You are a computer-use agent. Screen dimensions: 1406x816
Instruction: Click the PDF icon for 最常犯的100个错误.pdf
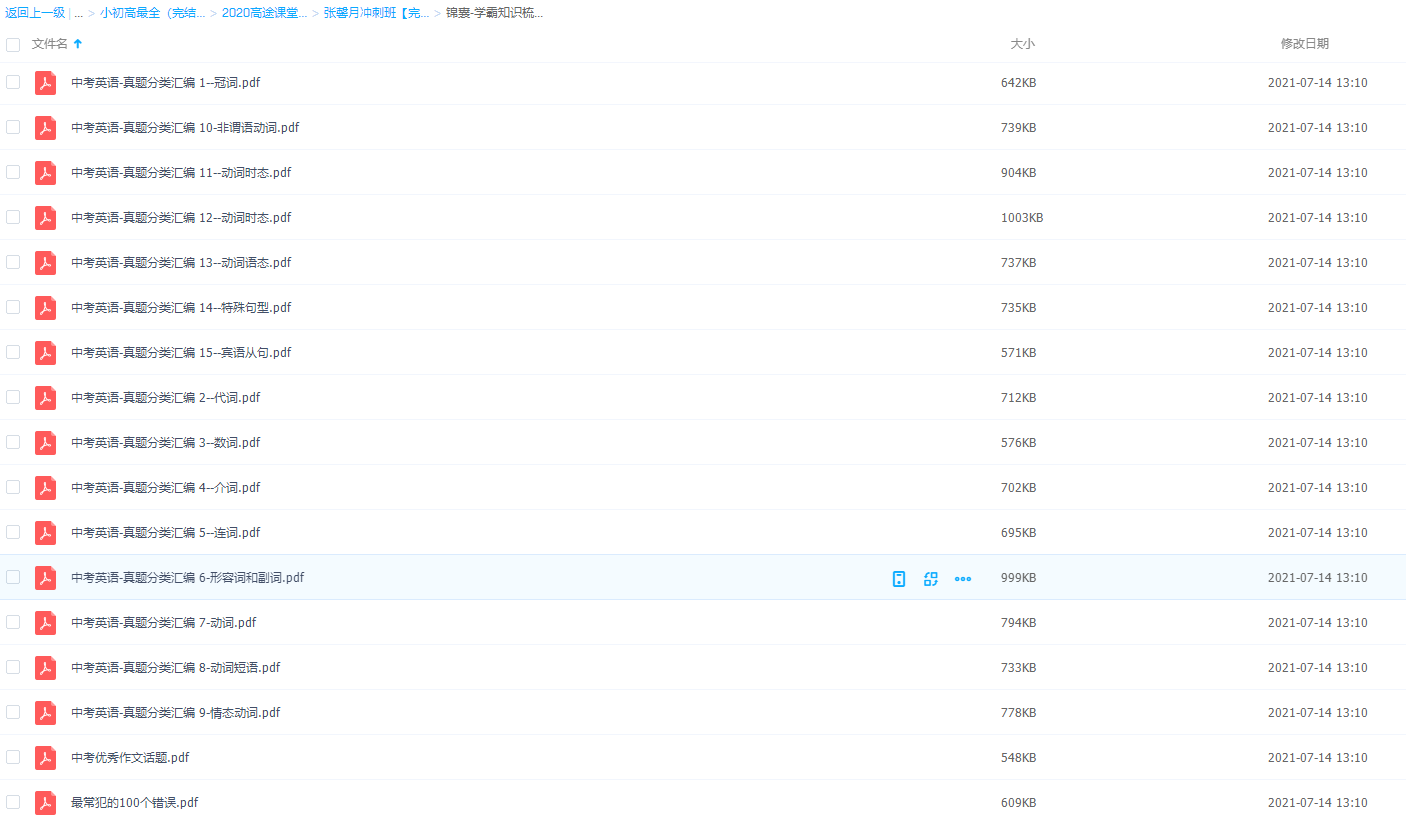45,803
